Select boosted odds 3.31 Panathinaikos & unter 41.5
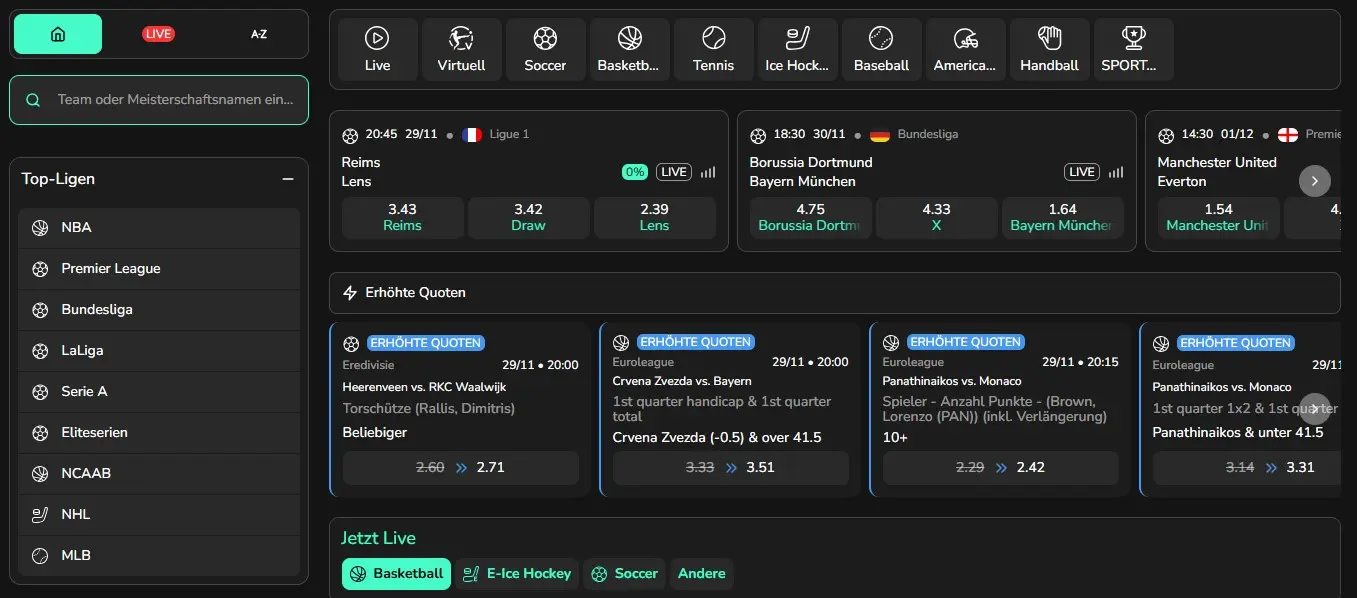The height and width of the screenshot is (598, 1357). click(x=1247, y=468)
